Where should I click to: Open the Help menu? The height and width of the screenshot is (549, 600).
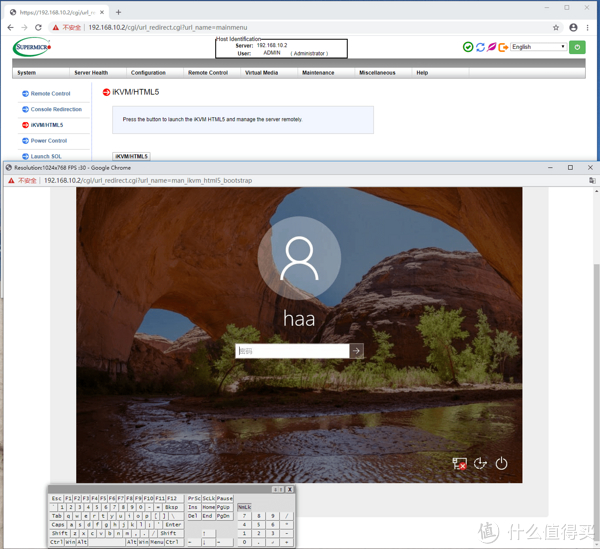coord(422,73)
